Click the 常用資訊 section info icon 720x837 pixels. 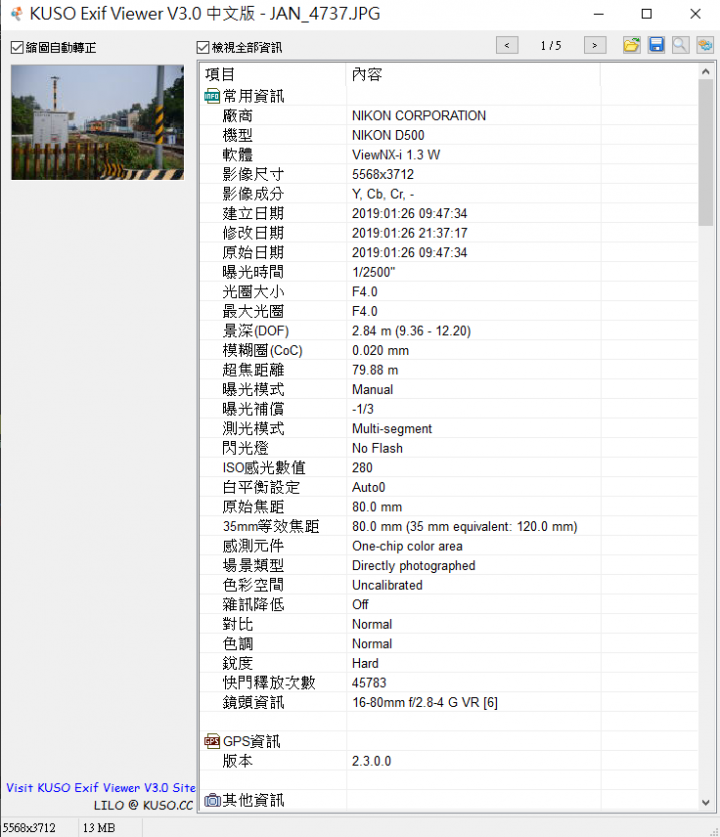(212, 96)
